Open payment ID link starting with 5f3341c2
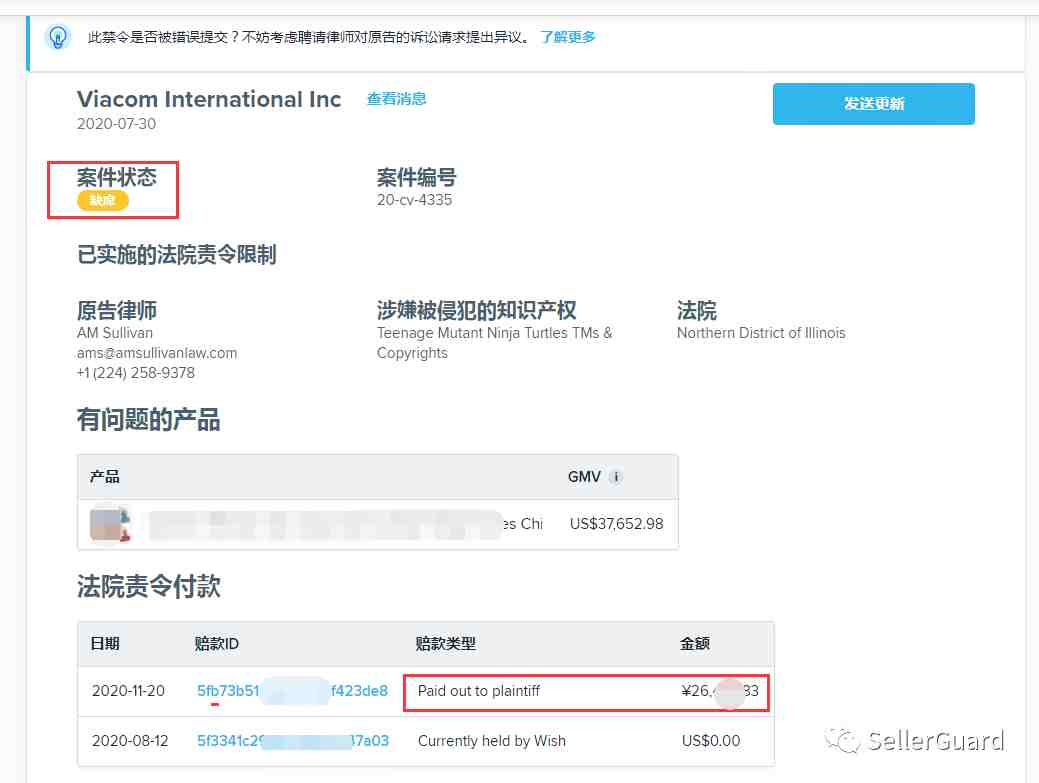The height and width of the screenshot is (783, 1039). (293, 741)
